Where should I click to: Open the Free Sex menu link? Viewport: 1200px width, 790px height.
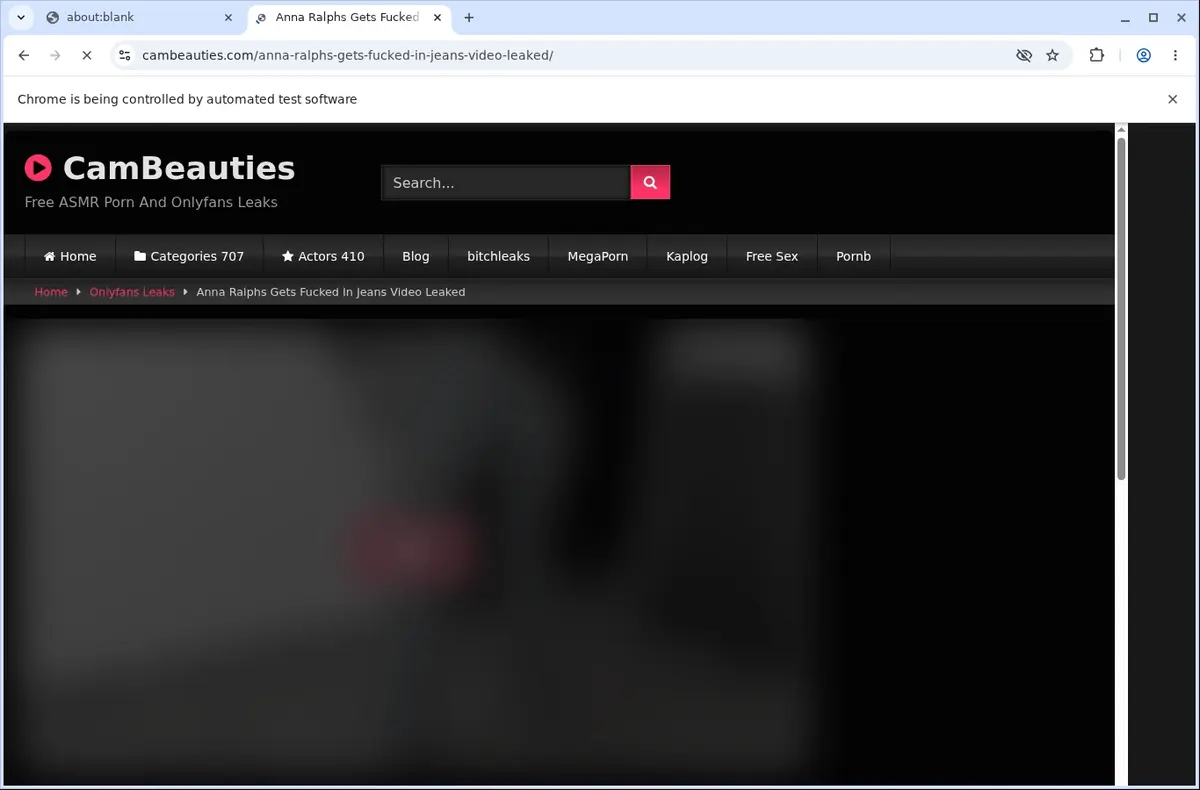coord(772,256)
